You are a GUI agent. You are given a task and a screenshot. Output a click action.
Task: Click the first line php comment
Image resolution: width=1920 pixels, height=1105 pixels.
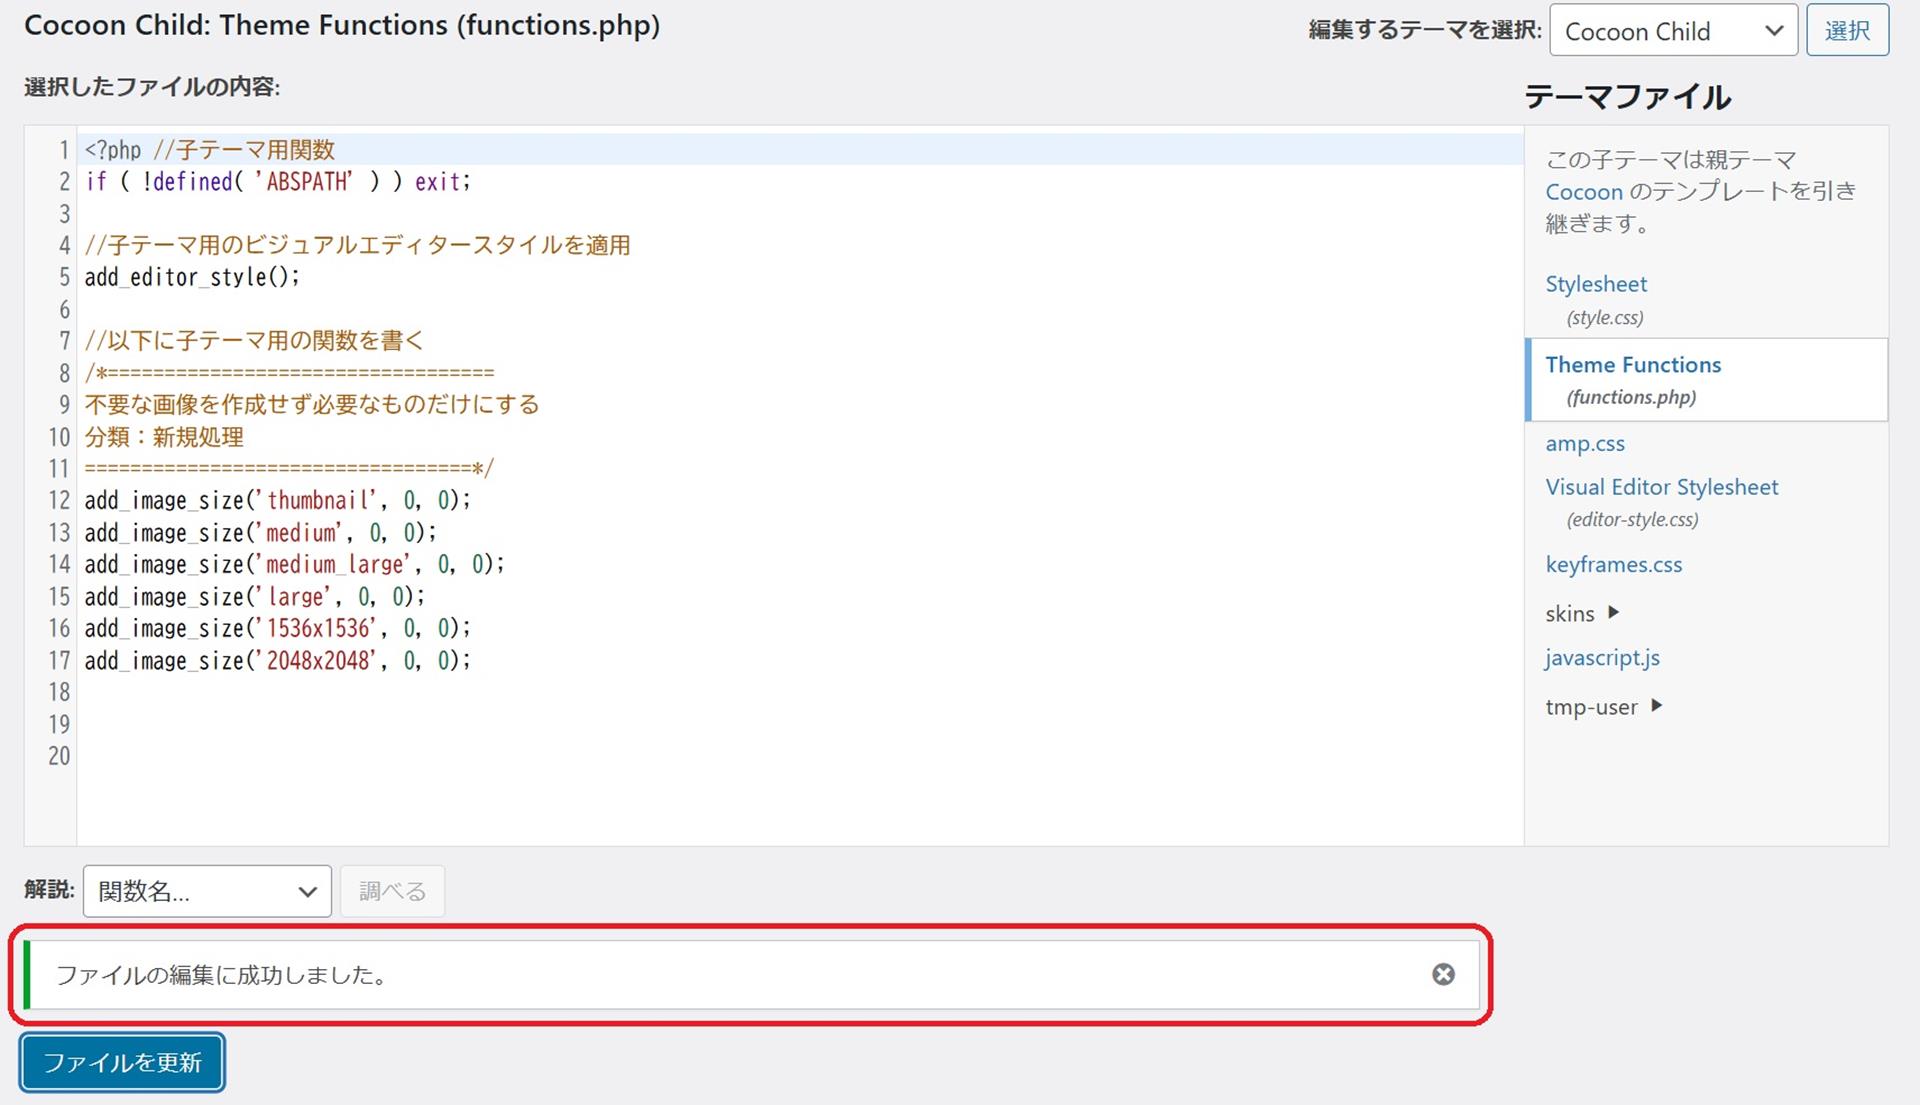click(x=210, y=150)
